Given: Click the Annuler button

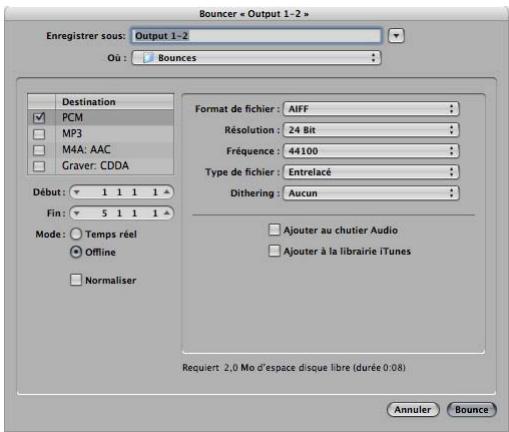Looking at the screenshot, I should coord(413,410).
